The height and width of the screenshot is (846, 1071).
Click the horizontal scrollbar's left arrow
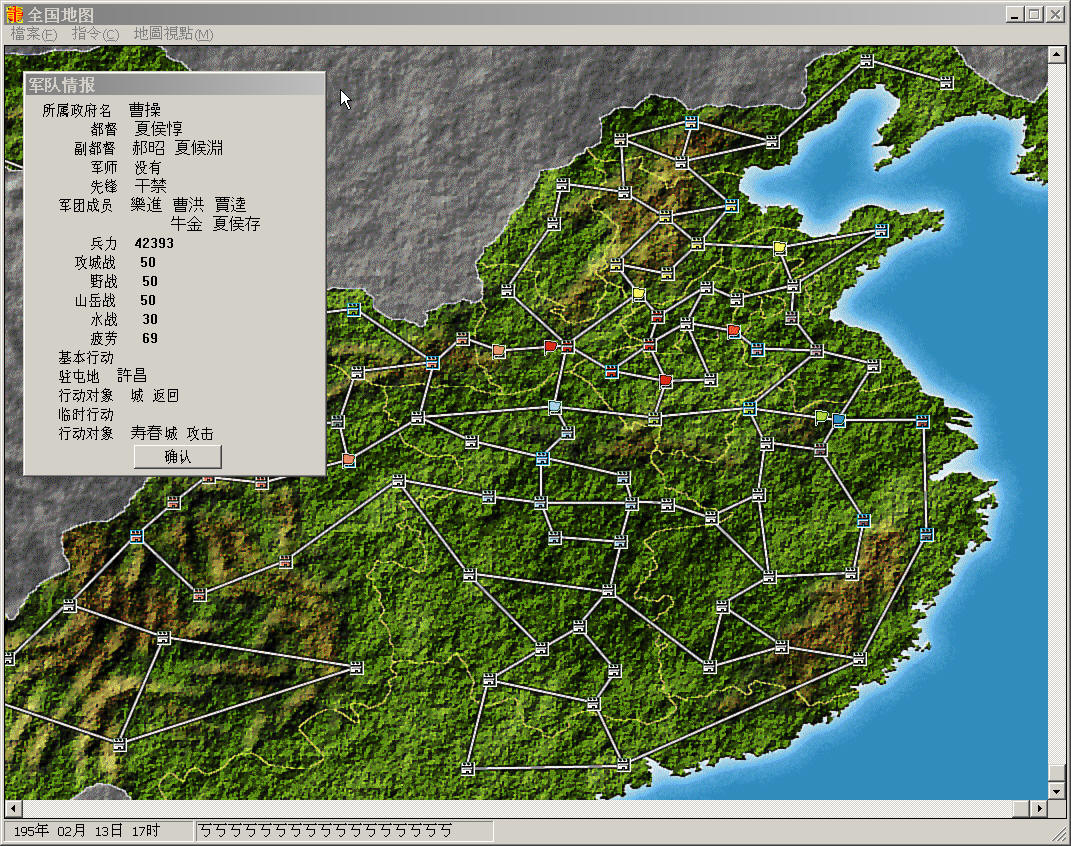coord(12,808)
